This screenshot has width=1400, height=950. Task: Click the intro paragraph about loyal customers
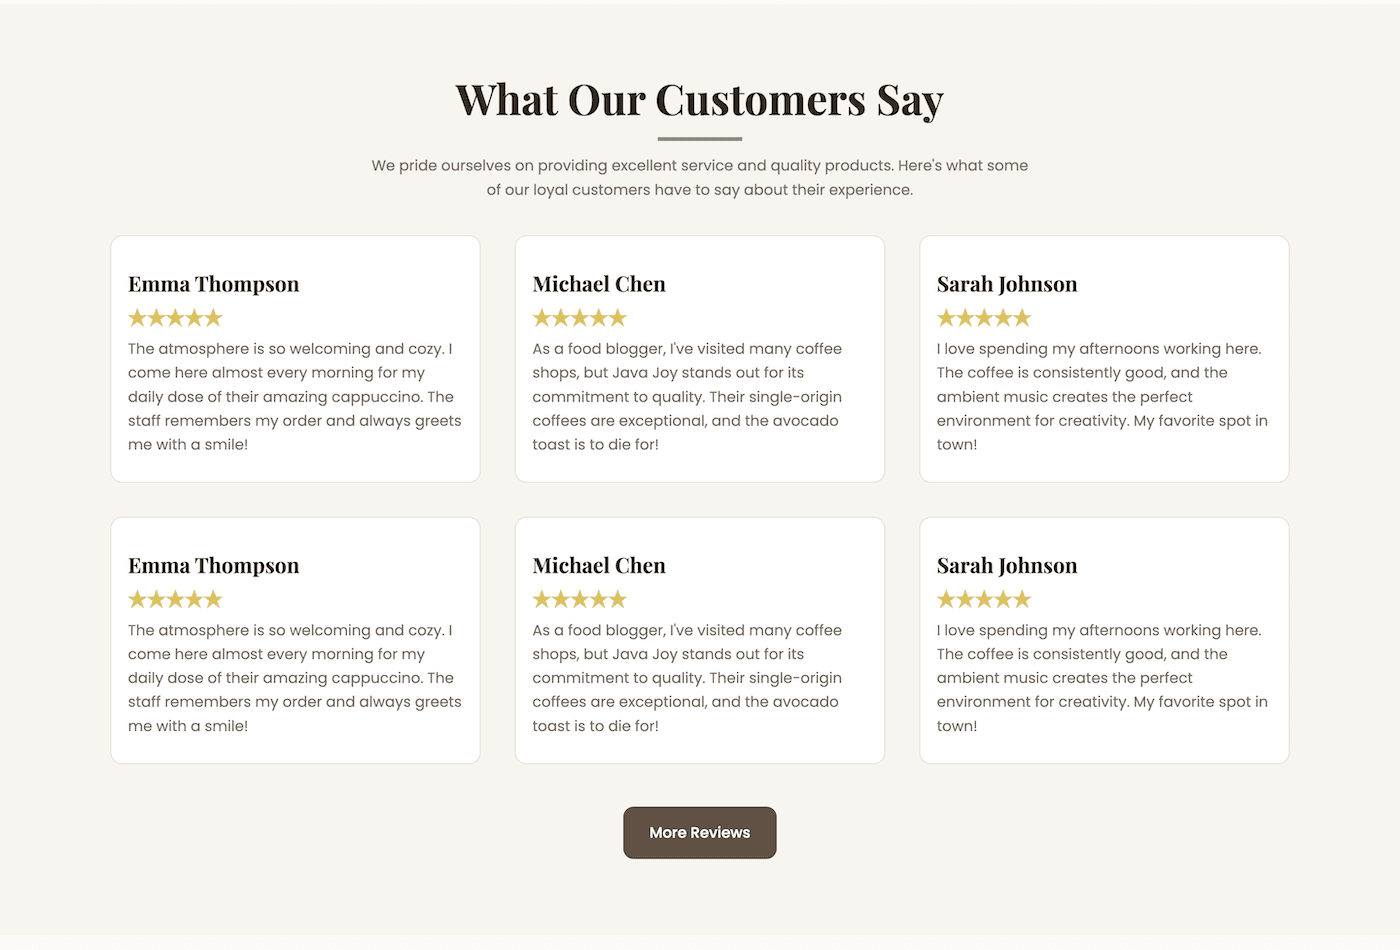[x=700, y=177]
